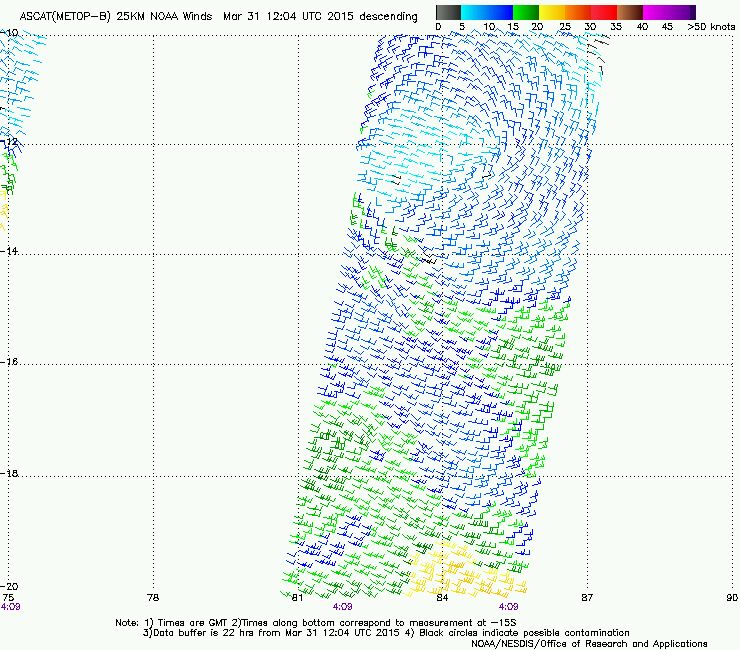The image size is (740, 650).
Task: Click the 'Note: 1) Times are GMT' line
Action: (315, 623)
